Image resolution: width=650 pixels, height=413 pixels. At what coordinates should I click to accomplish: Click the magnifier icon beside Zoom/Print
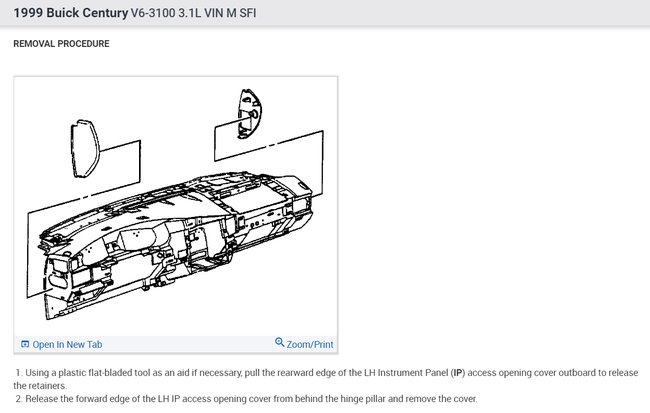tap(279, 343)
